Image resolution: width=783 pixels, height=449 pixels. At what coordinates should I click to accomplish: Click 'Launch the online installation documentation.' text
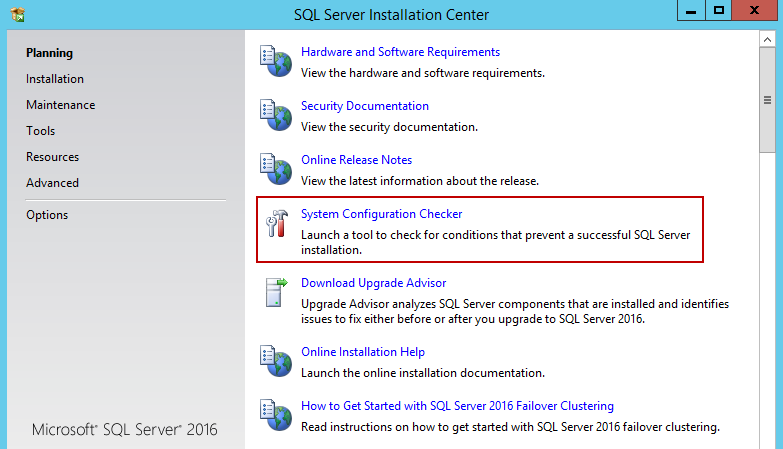[423, 373]
